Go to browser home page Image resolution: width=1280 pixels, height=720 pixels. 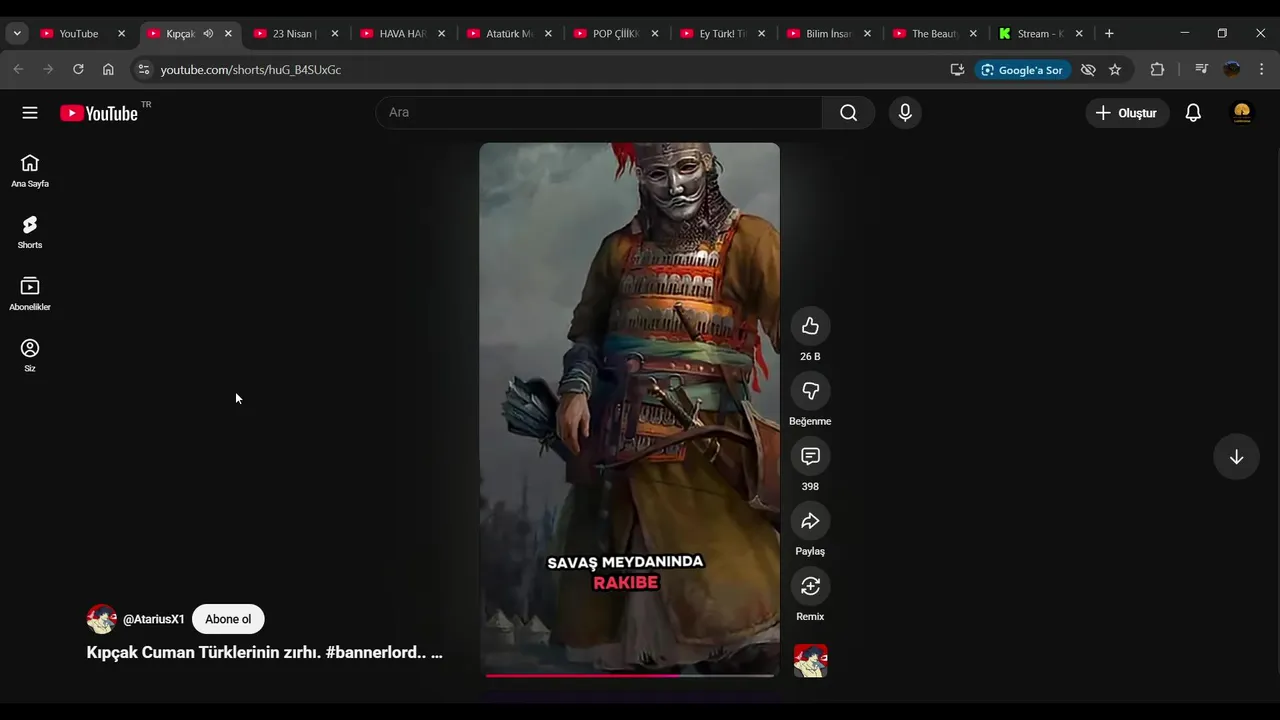tap(108, 69)
